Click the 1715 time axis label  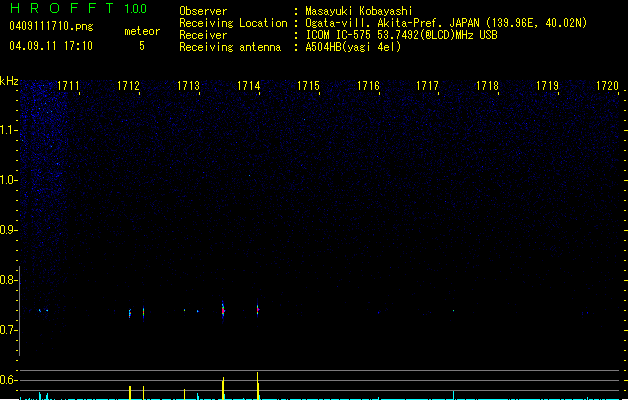308,86
